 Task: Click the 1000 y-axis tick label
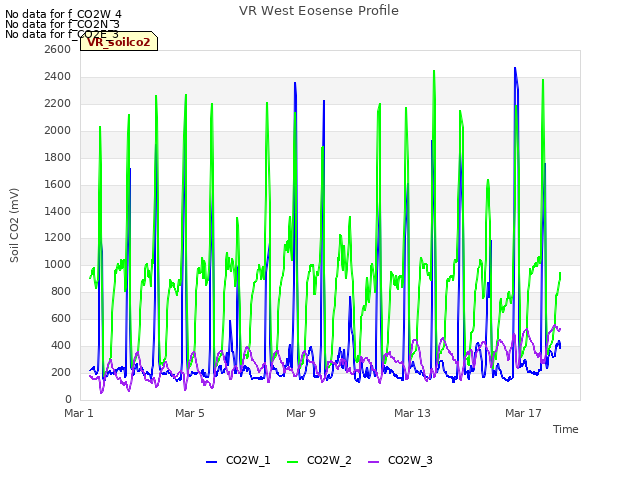(58, 265)
